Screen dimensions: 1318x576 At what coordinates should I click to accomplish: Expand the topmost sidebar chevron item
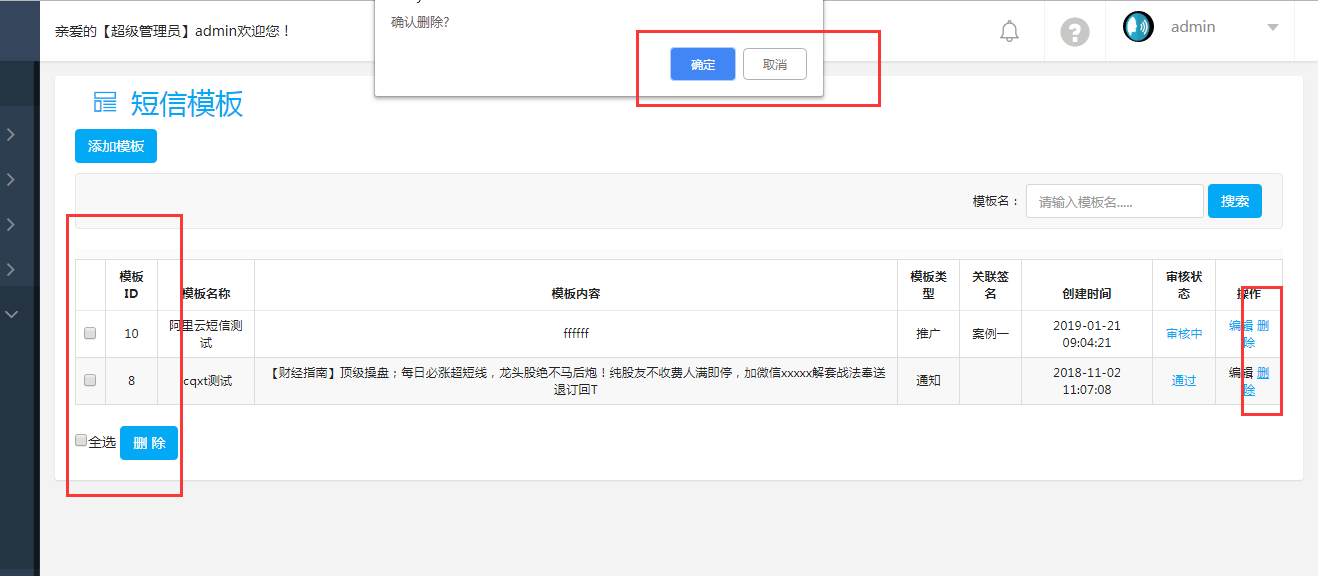click(x=11, y=134)
